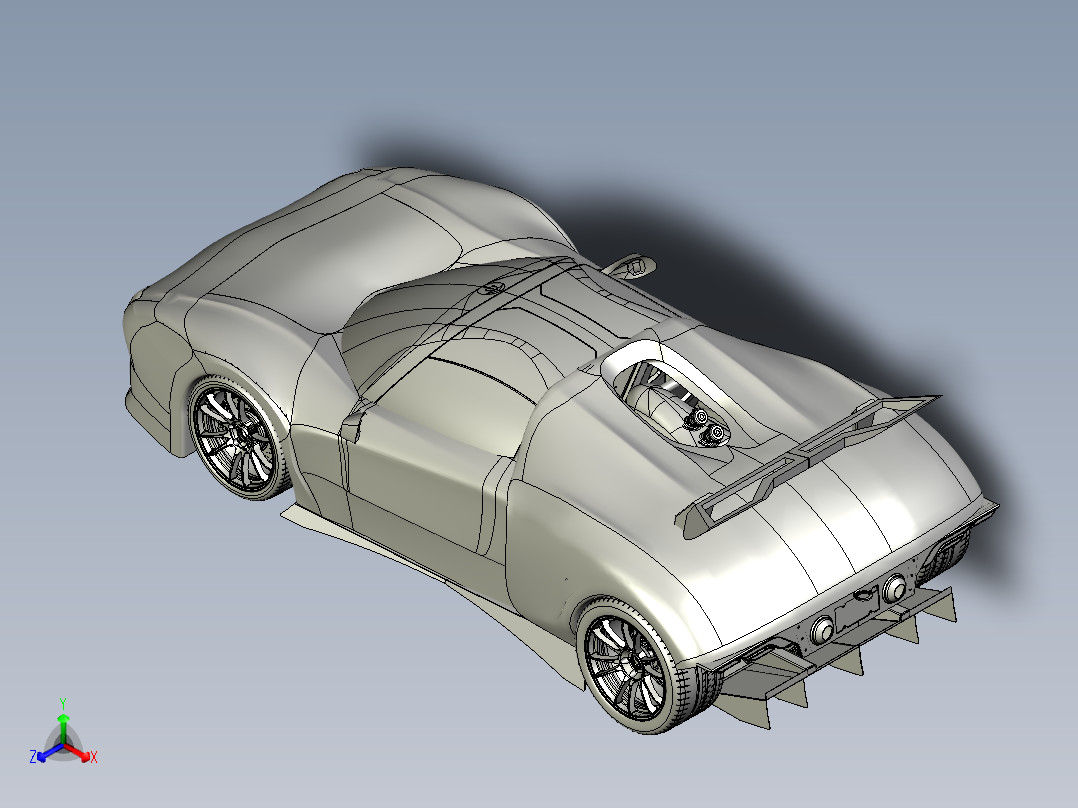Select the side mirror on the car
1078x808 pixels.
coord(630,267)
